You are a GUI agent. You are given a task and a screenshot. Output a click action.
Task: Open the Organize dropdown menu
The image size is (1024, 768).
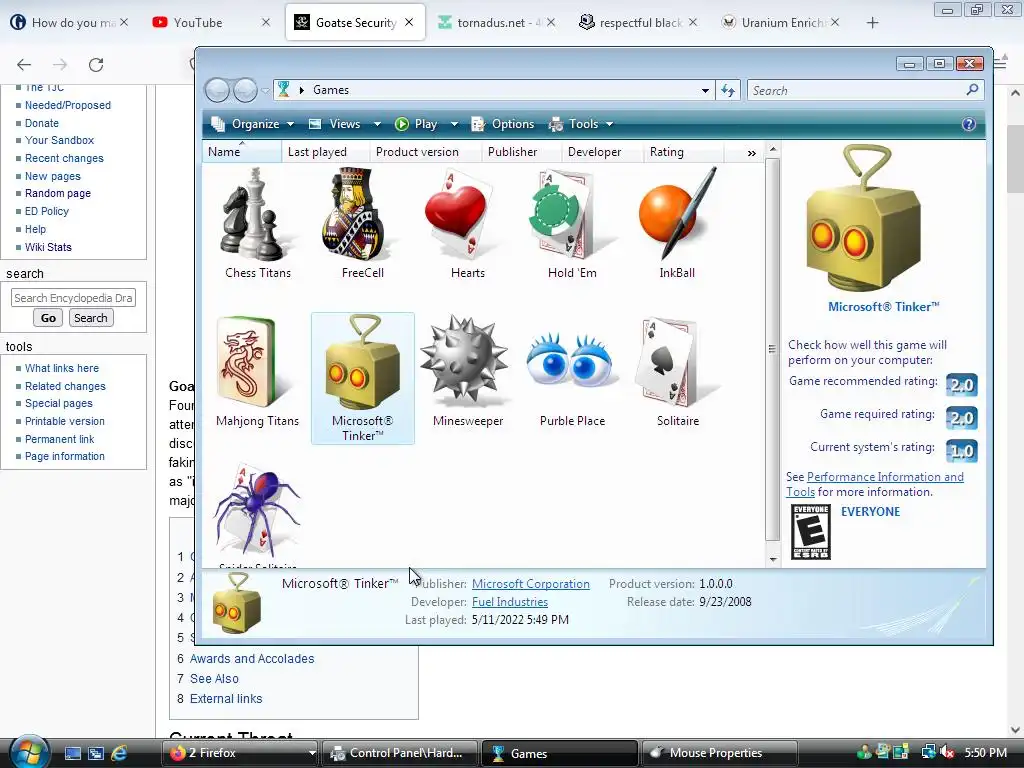pyautogui.click(x=252, y=124)
